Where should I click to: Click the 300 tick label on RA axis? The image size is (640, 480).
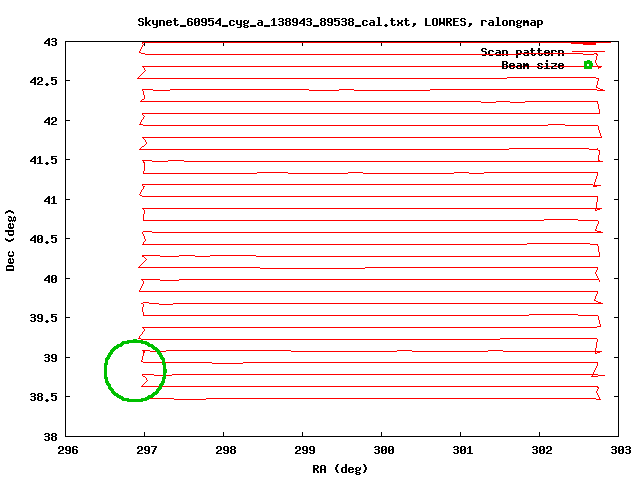point(383,450)
